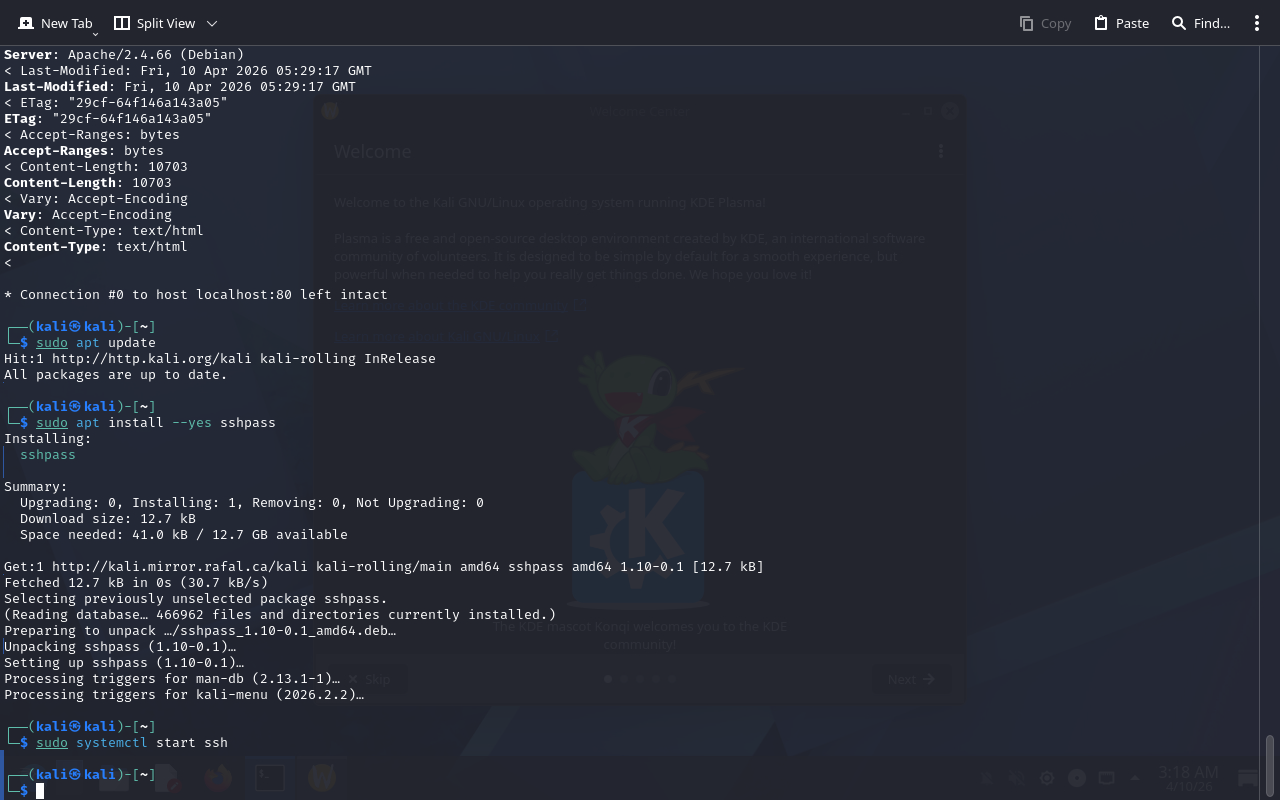Click the Split View panes icon

tap(122, 23)
